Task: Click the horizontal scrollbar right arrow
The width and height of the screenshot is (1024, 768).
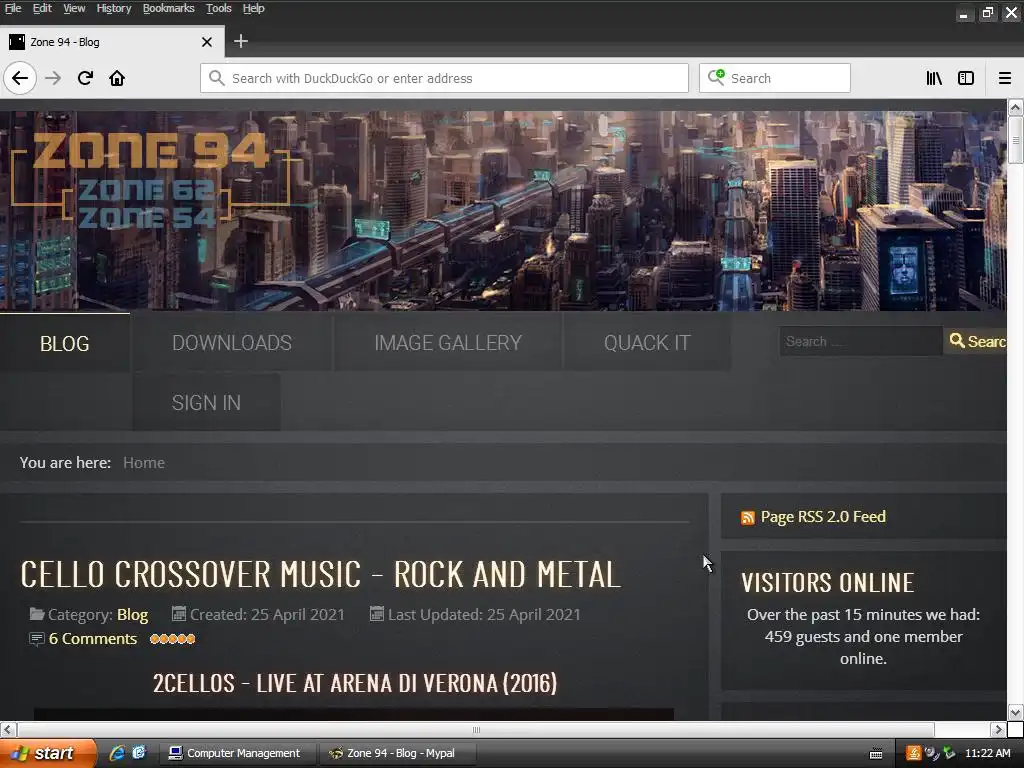Action: coord(997,729)
